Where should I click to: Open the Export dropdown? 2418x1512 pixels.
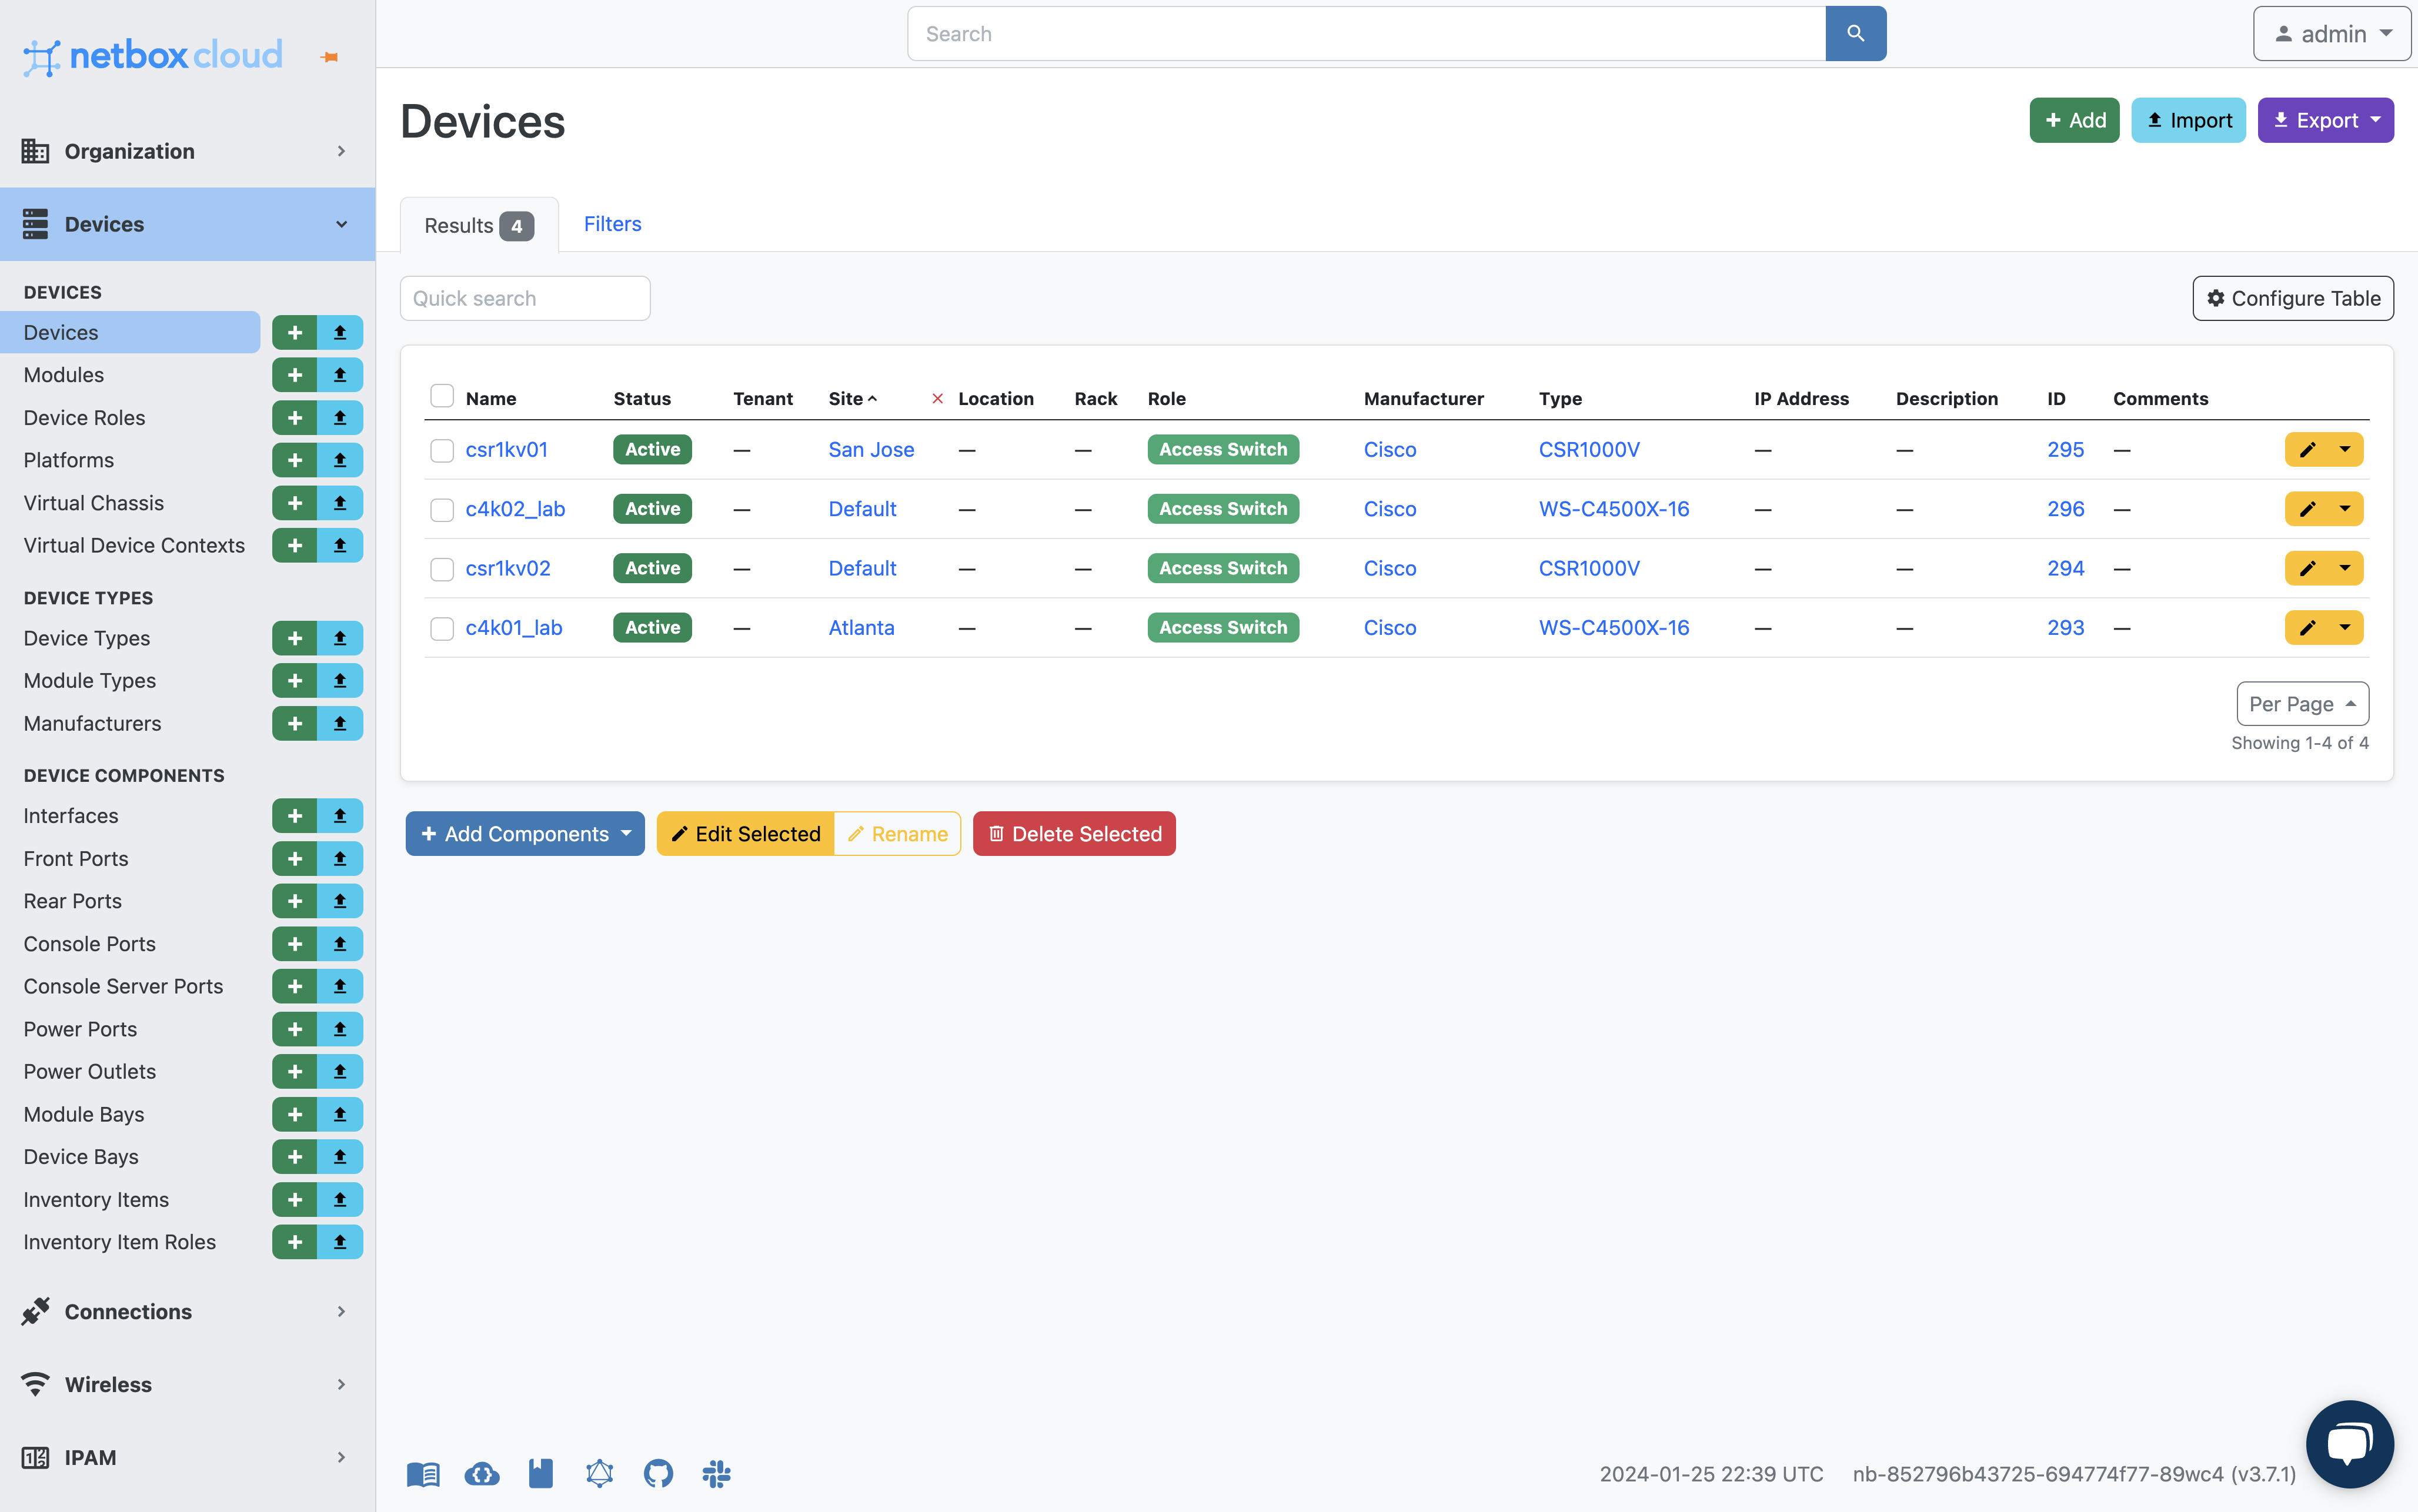click(2325, 120)
